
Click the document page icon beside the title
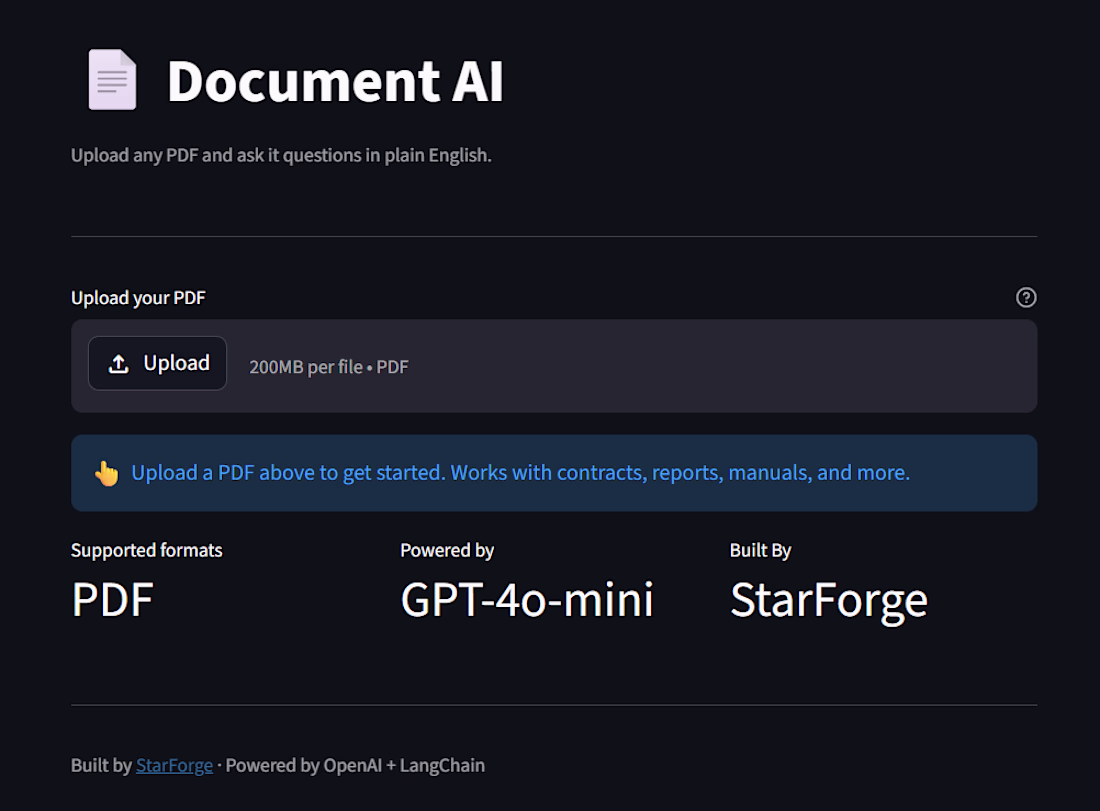pos(111,80)
